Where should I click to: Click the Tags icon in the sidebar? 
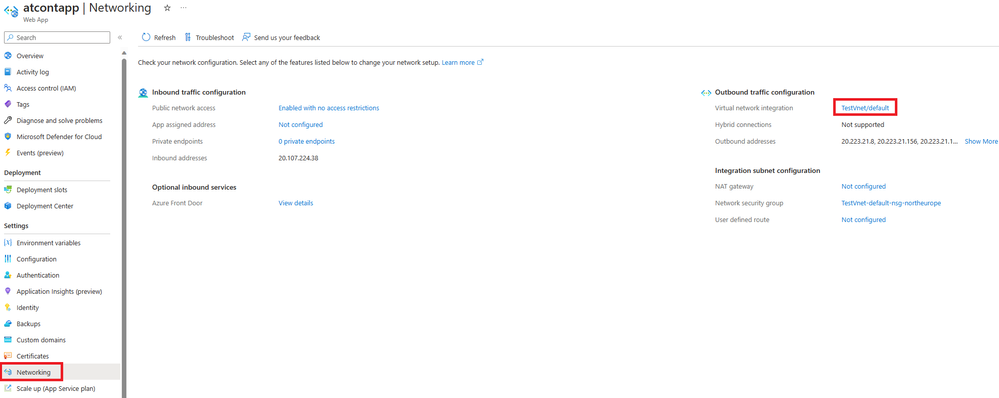pyautogui.click(x=8, y=104)
